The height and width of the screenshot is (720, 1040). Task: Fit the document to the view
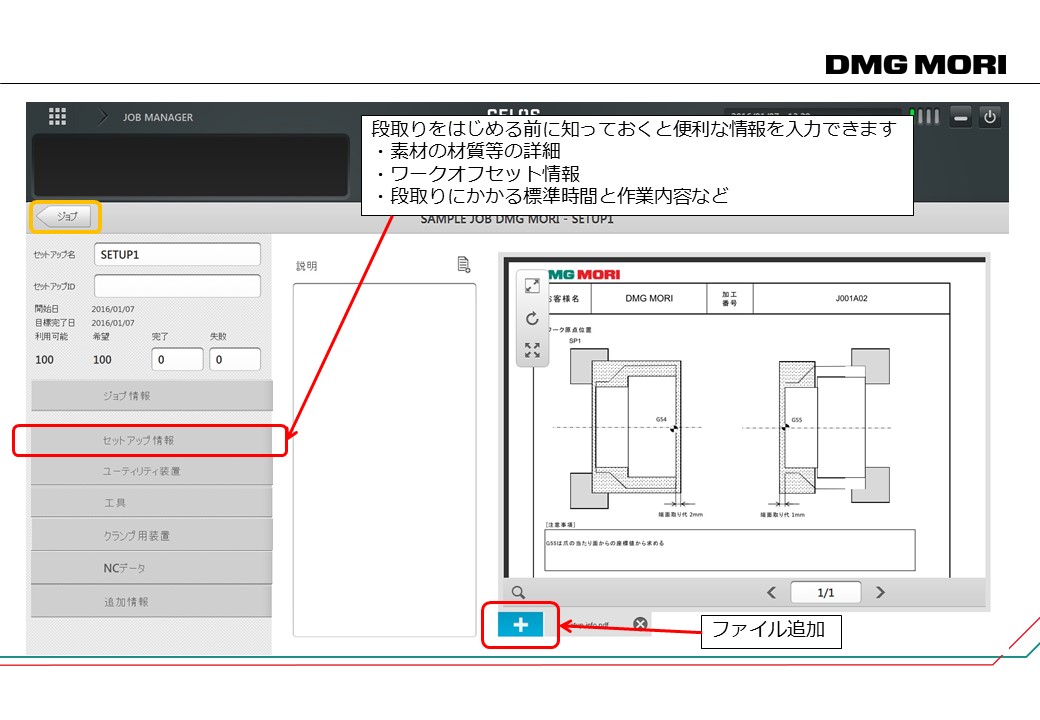532,350
